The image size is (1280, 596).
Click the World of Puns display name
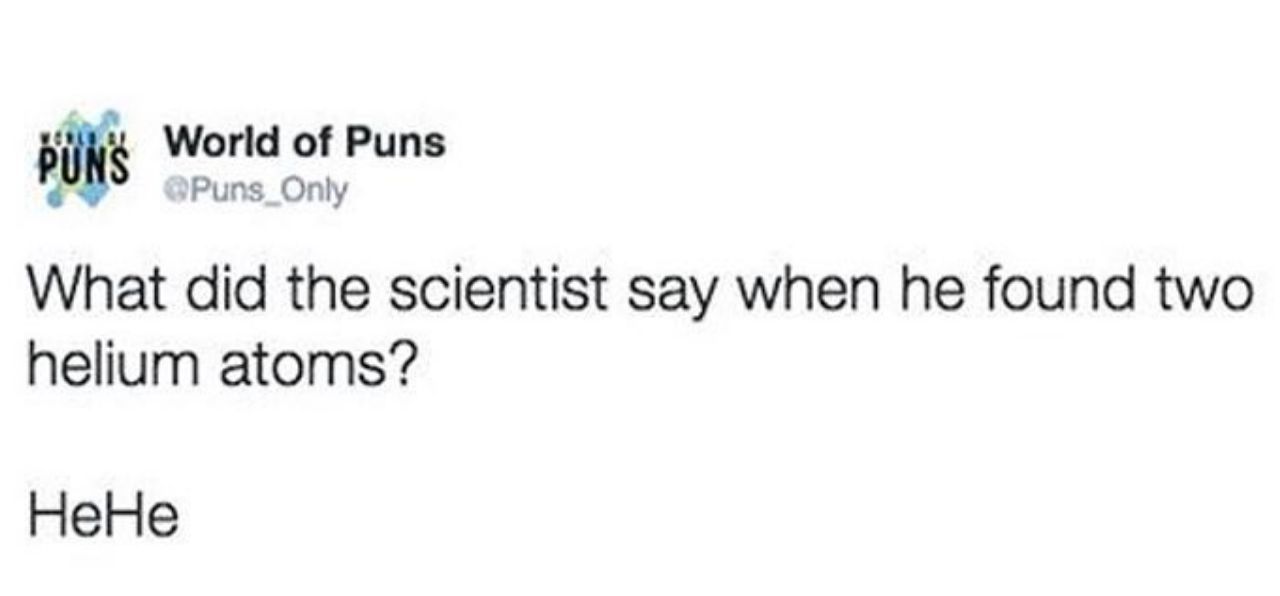click(x=305, y=143)
